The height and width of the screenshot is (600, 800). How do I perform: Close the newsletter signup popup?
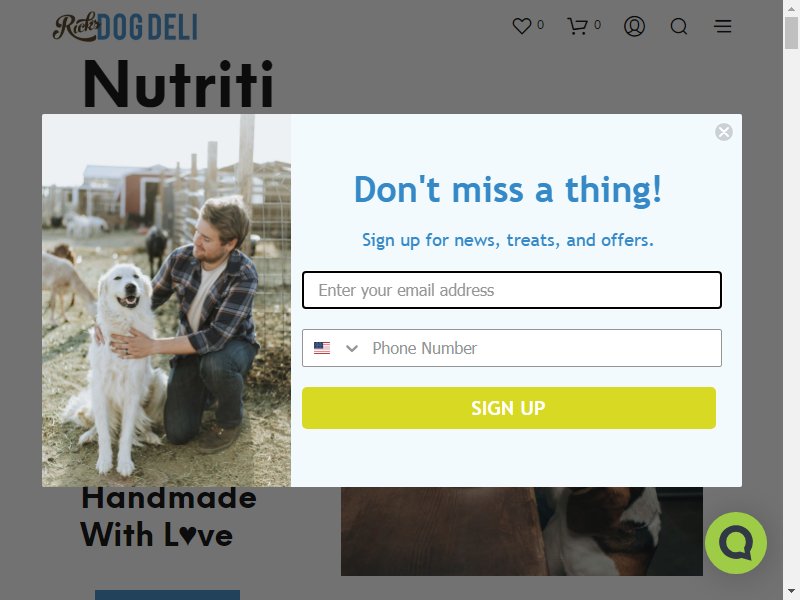[x=723, y=132]
